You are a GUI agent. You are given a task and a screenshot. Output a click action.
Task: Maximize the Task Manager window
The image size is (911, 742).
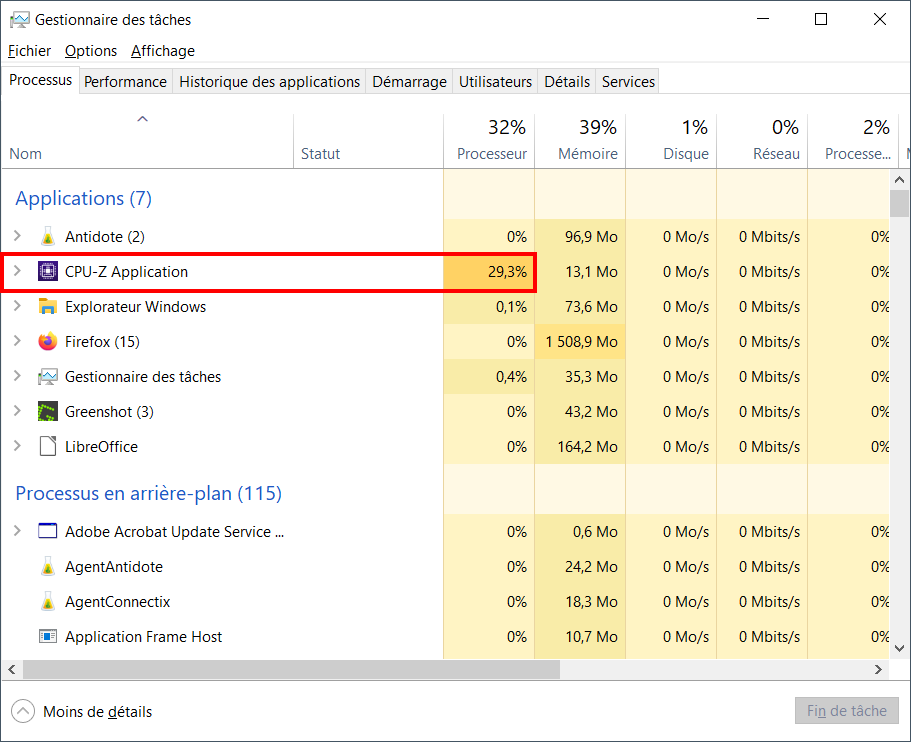pos(821,19)
